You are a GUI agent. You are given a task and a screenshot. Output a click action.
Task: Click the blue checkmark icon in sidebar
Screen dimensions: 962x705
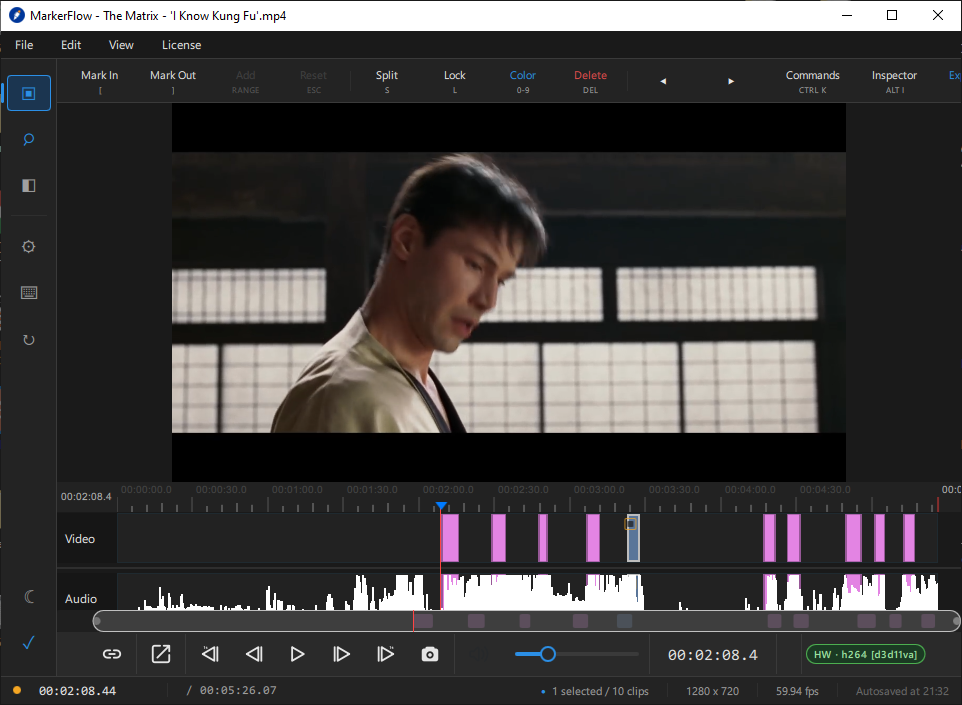(29, 642)
